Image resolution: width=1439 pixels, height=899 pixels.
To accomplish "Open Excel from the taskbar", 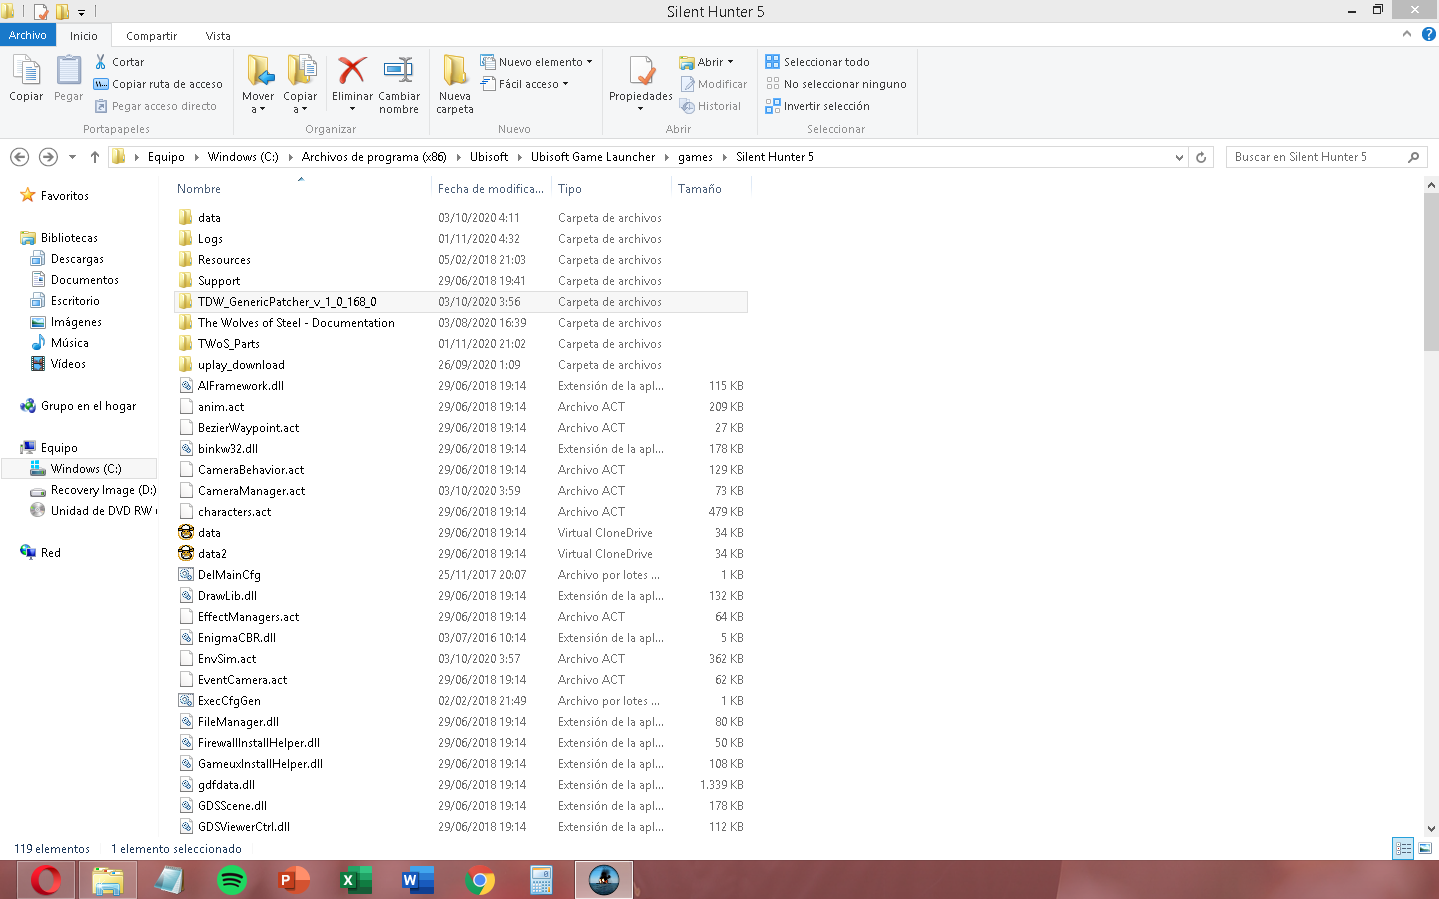I will click(356, 880).
